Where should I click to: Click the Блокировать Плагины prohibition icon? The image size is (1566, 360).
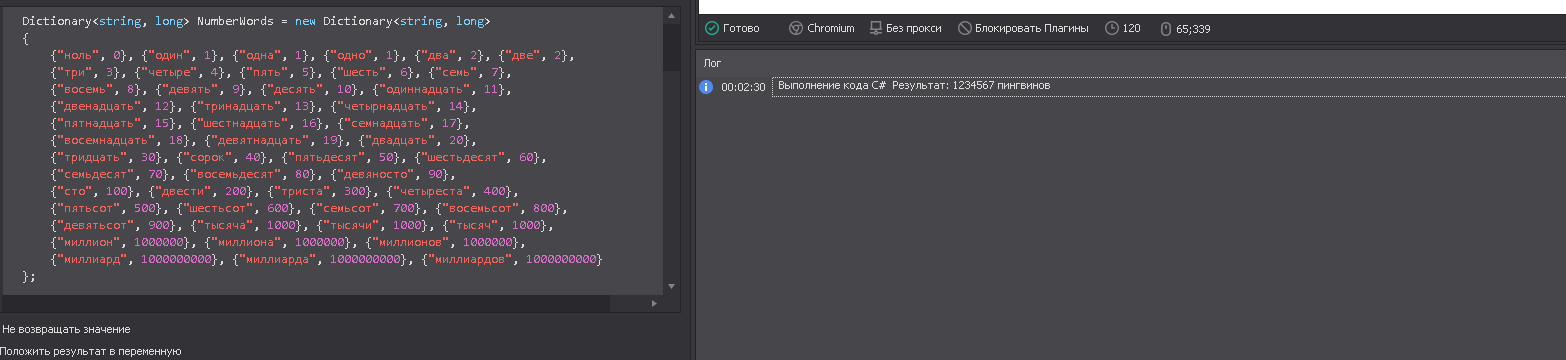pos(965,28)
